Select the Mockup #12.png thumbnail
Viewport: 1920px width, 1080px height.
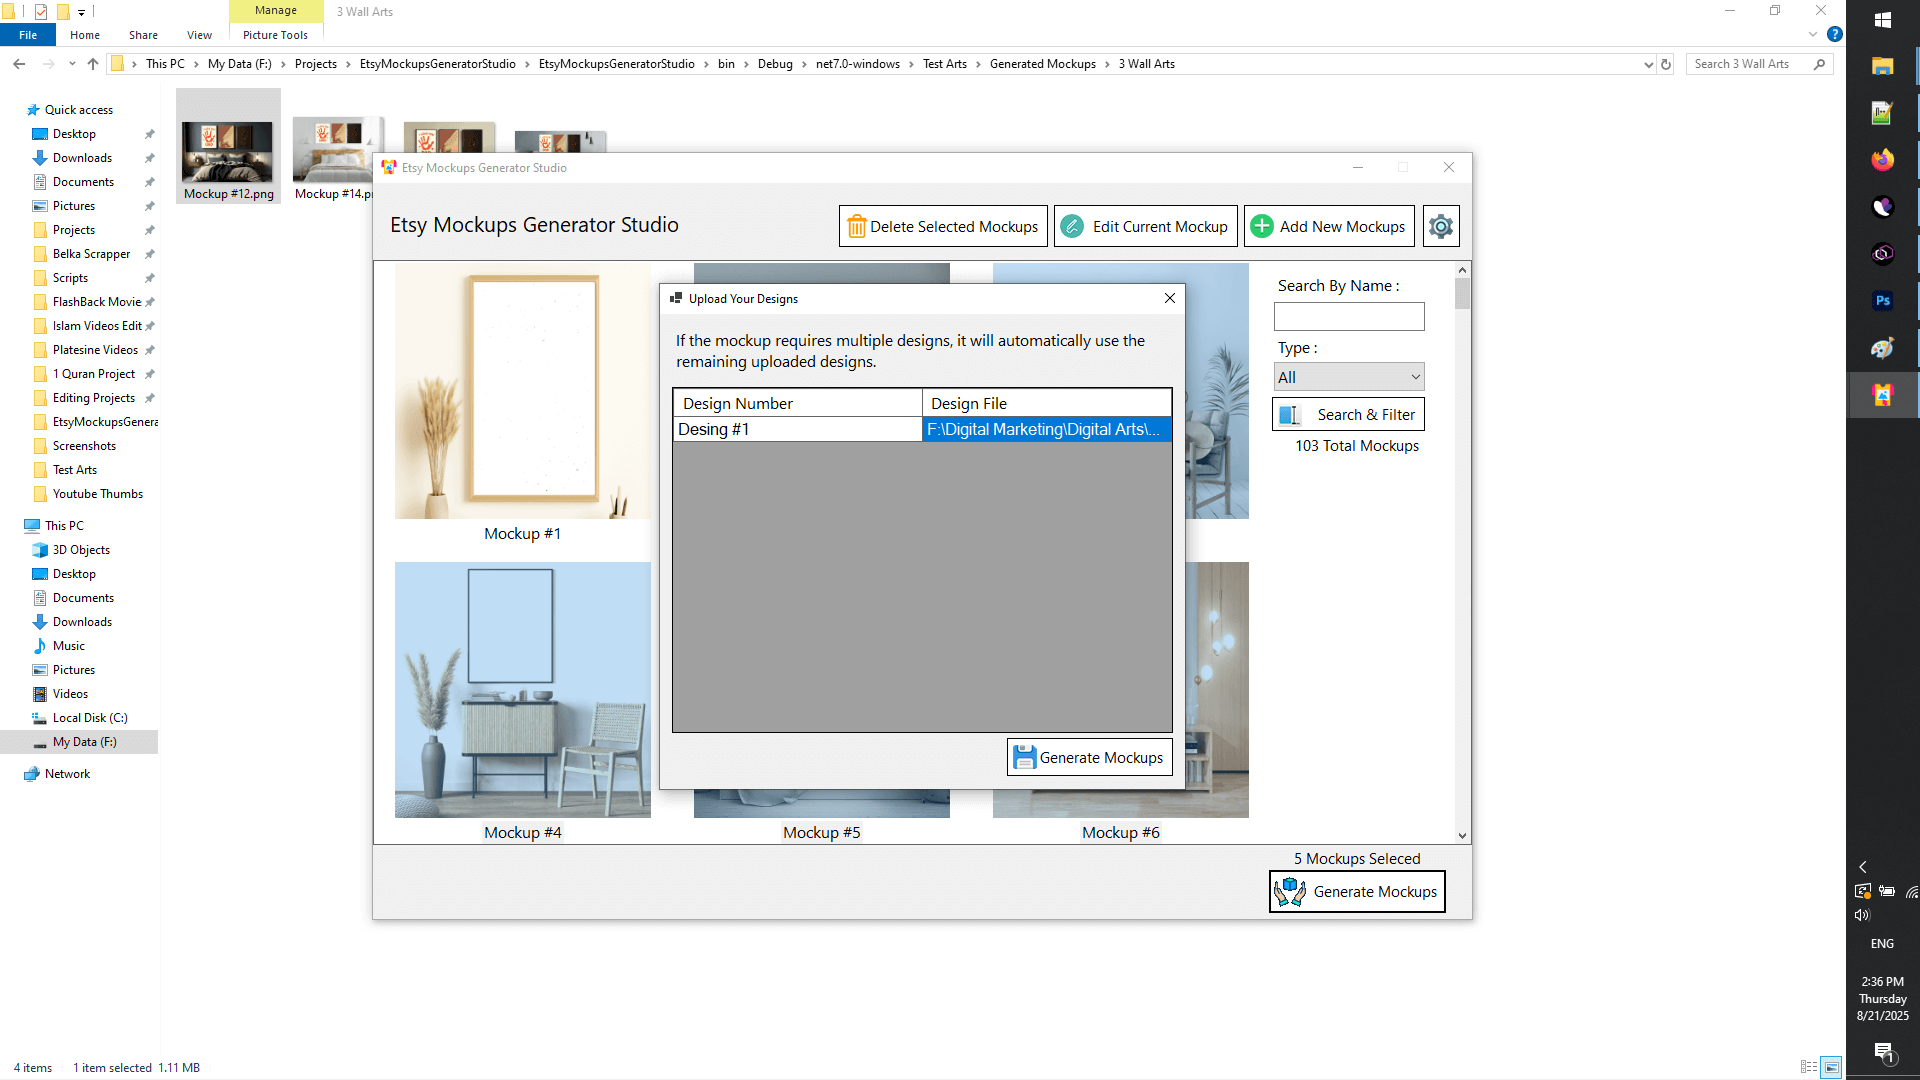[228, 150]
